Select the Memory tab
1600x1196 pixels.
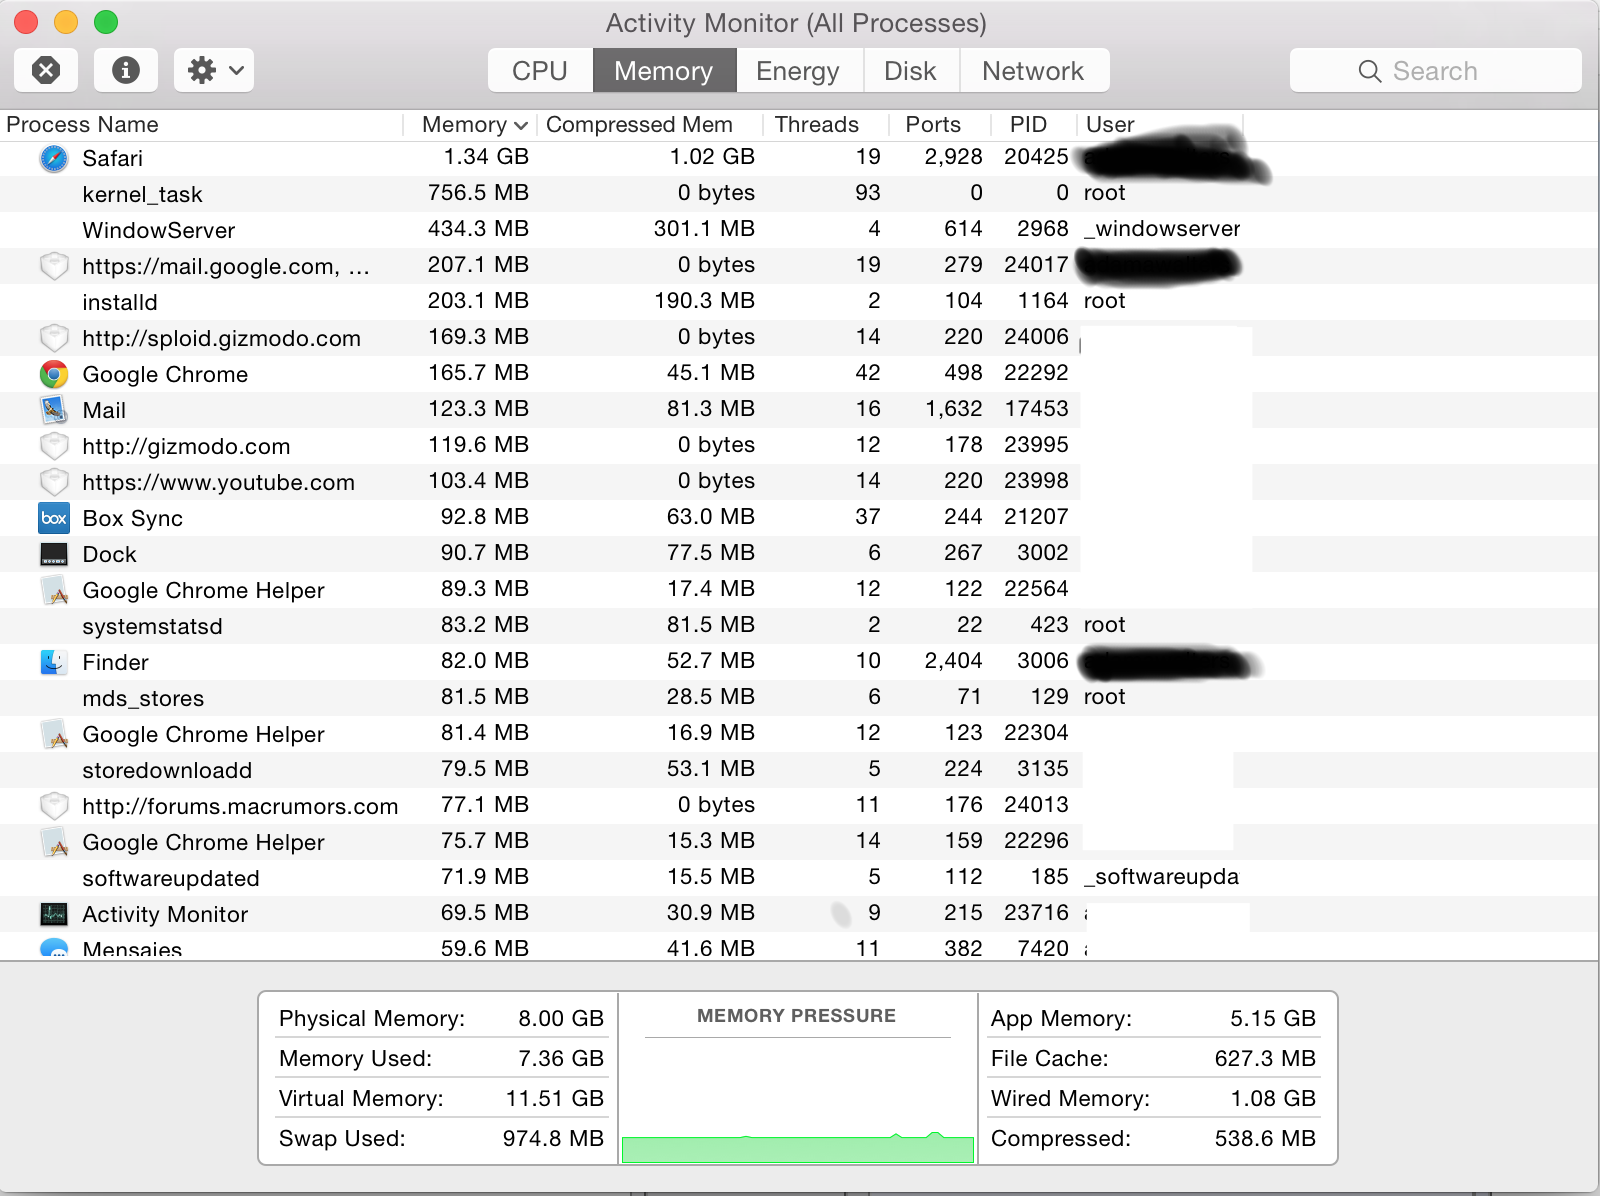coord(664,71)
